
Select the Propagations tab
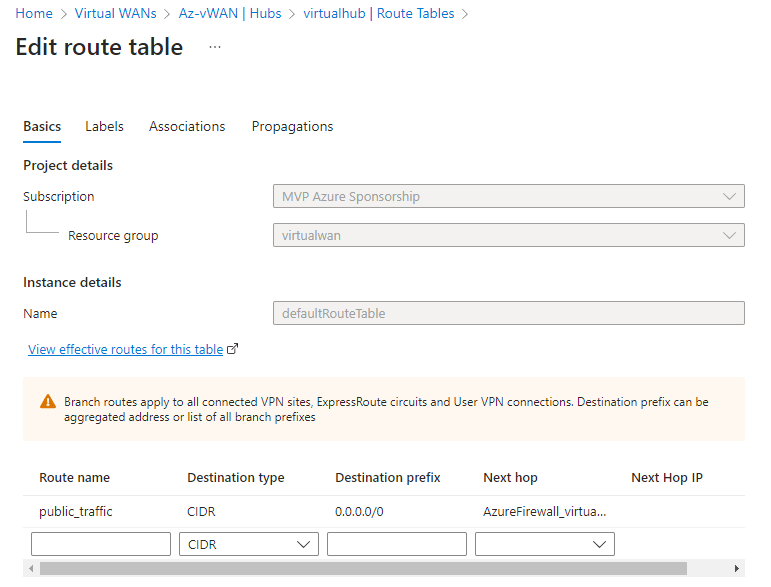[x=292, y=126]
